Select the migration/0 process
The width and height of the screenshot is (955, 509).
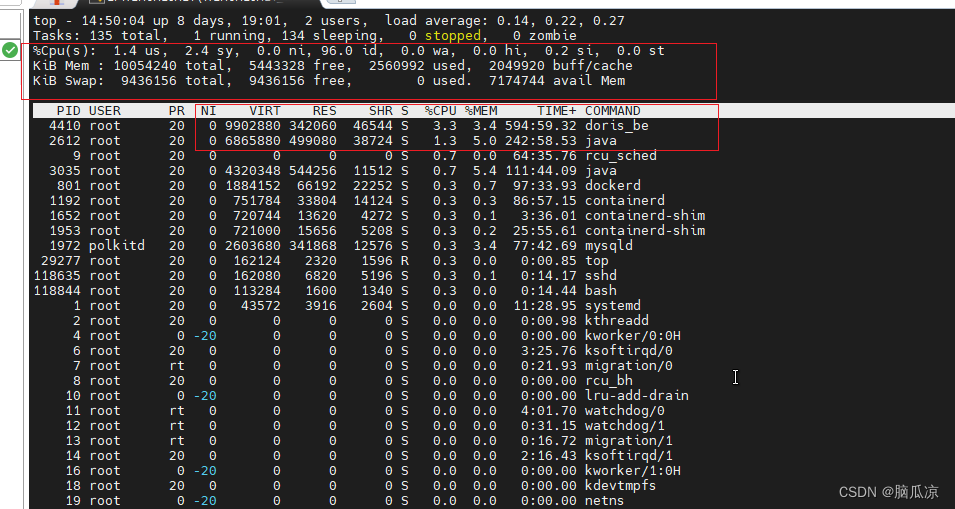[629, 365]
